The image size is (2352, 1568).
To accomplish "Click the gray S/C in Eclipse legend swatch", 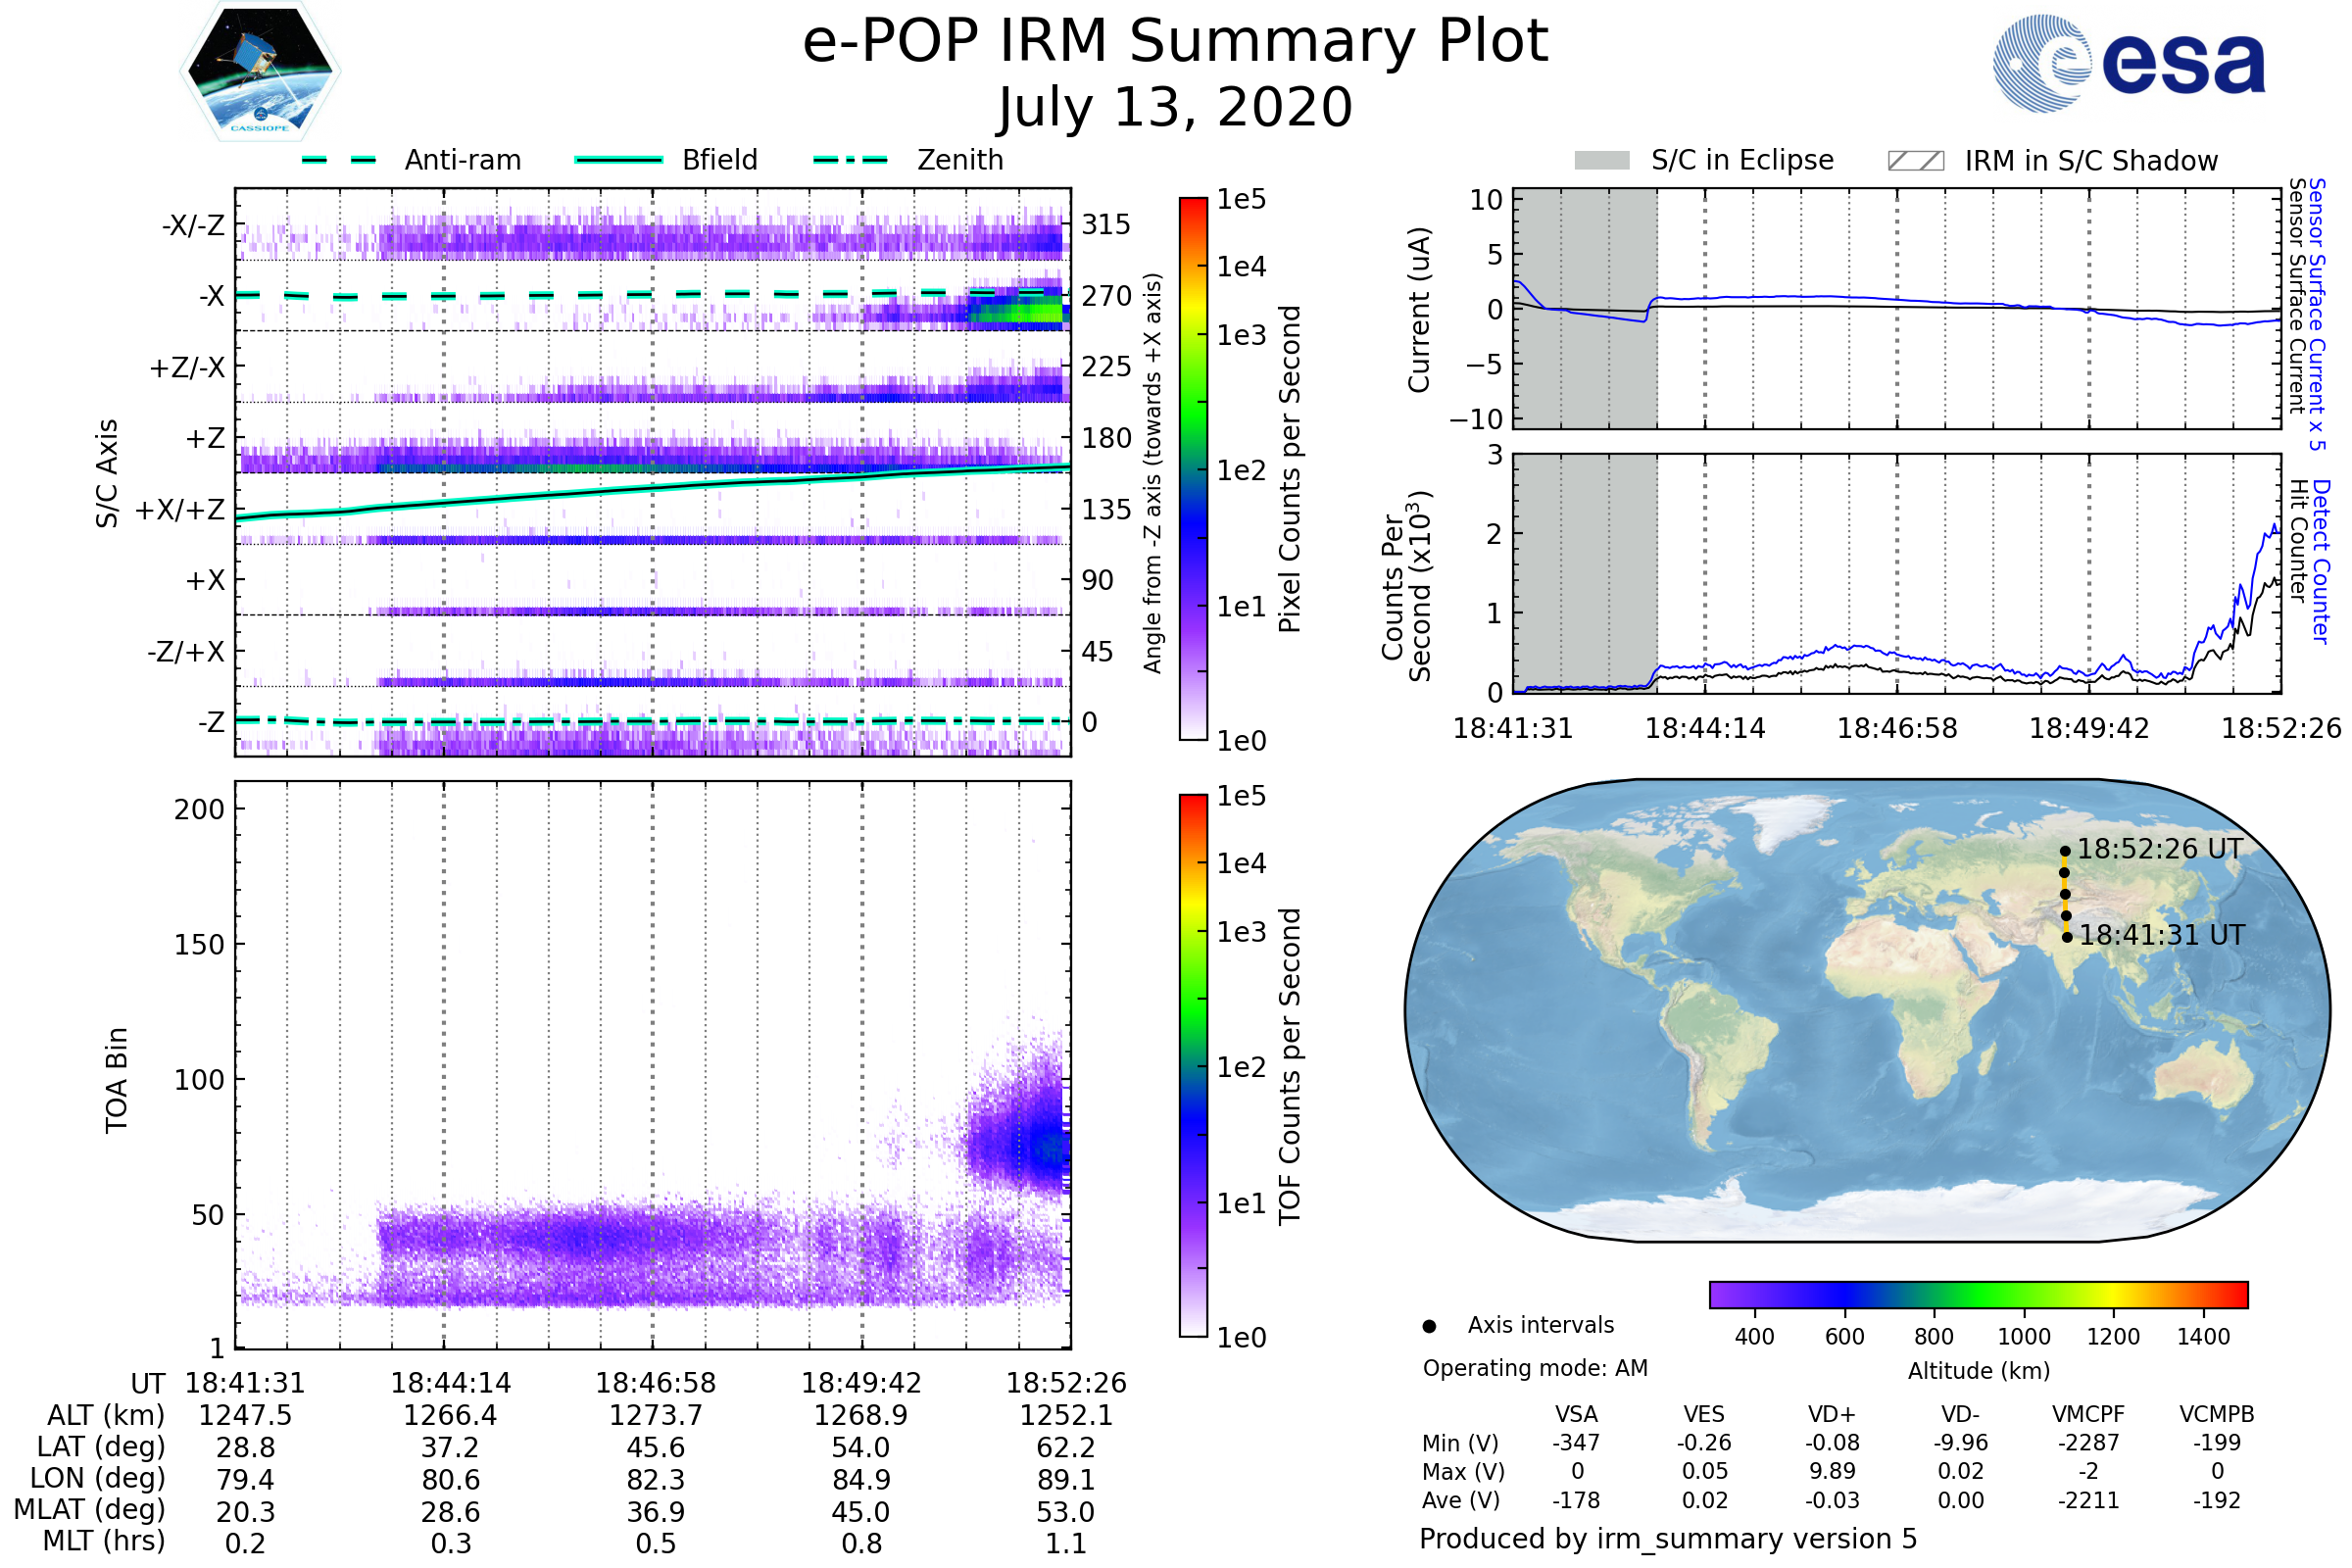I will (x=1602, y=161).
